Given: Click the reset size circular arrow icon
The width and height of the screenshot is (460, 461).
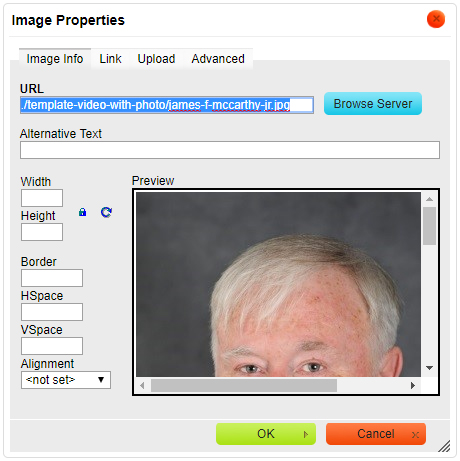Looking at the screenshot, I should [106, 212].
